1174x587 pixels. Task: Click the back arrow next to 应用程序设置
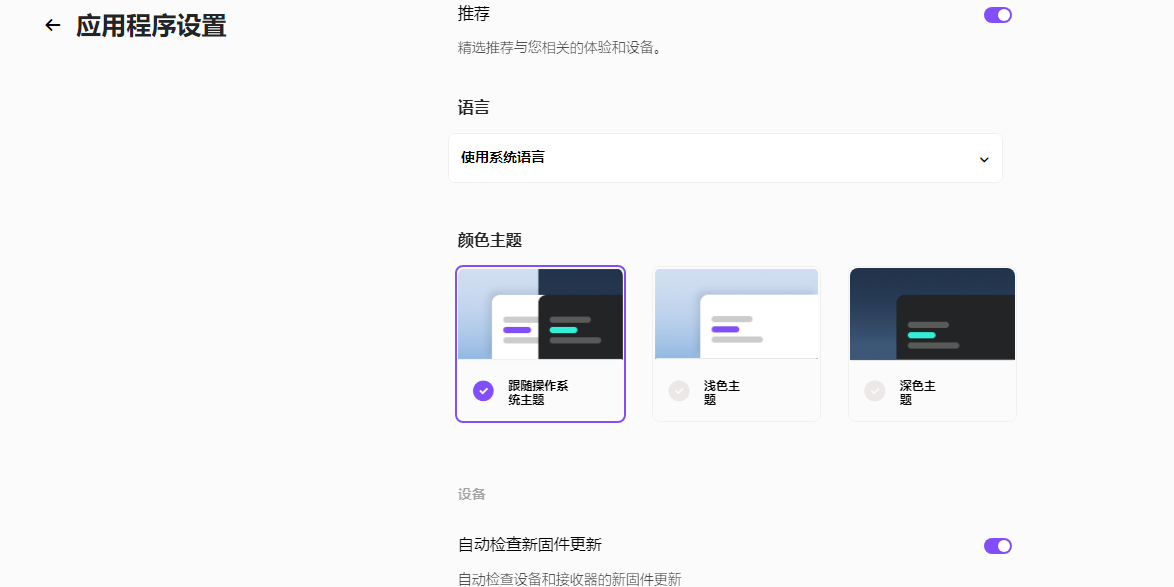coord(53,26)
